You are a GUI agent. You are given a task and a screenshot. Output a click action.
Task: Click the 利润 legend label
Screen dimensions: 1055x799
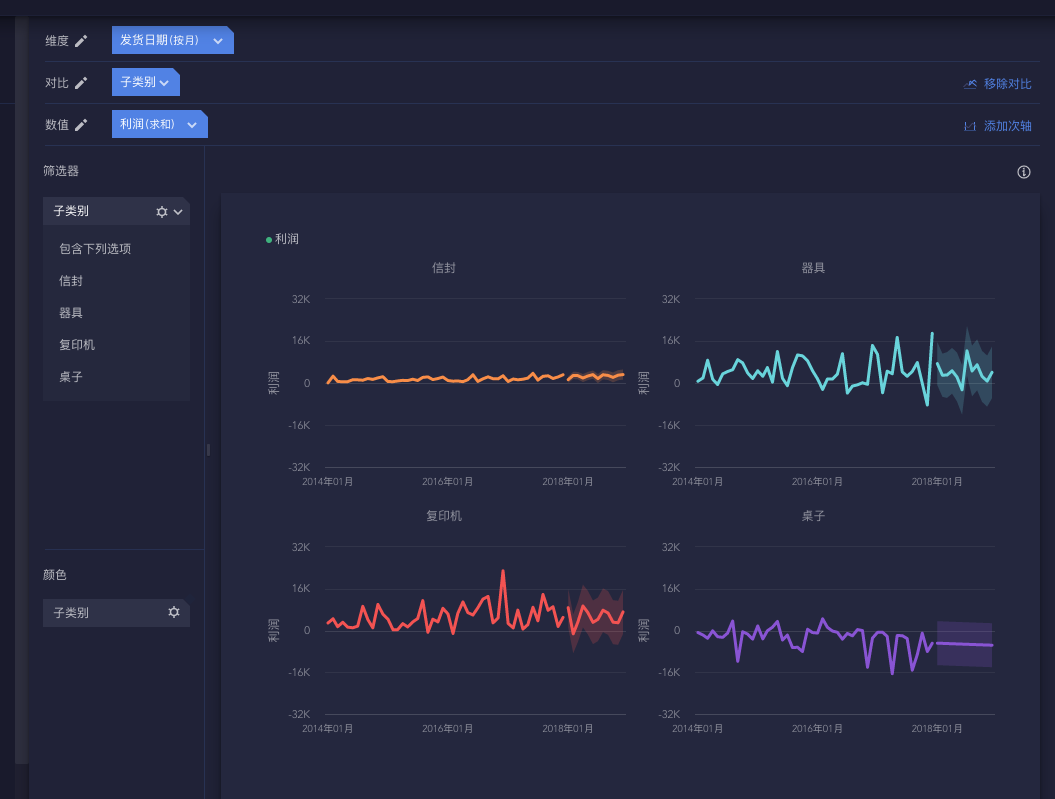[x=287, y=239]
